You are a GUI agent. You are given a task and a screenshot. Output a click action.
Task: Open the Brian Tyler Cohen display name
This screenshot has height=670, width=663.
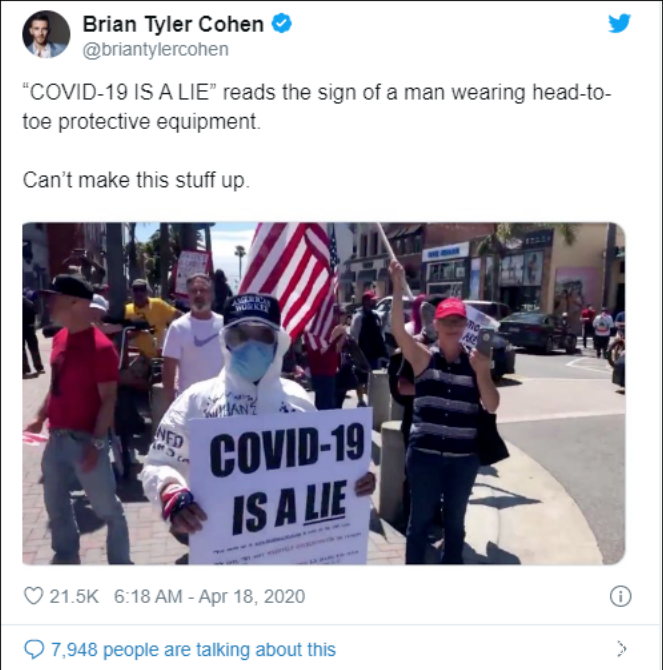coord(173,24)
